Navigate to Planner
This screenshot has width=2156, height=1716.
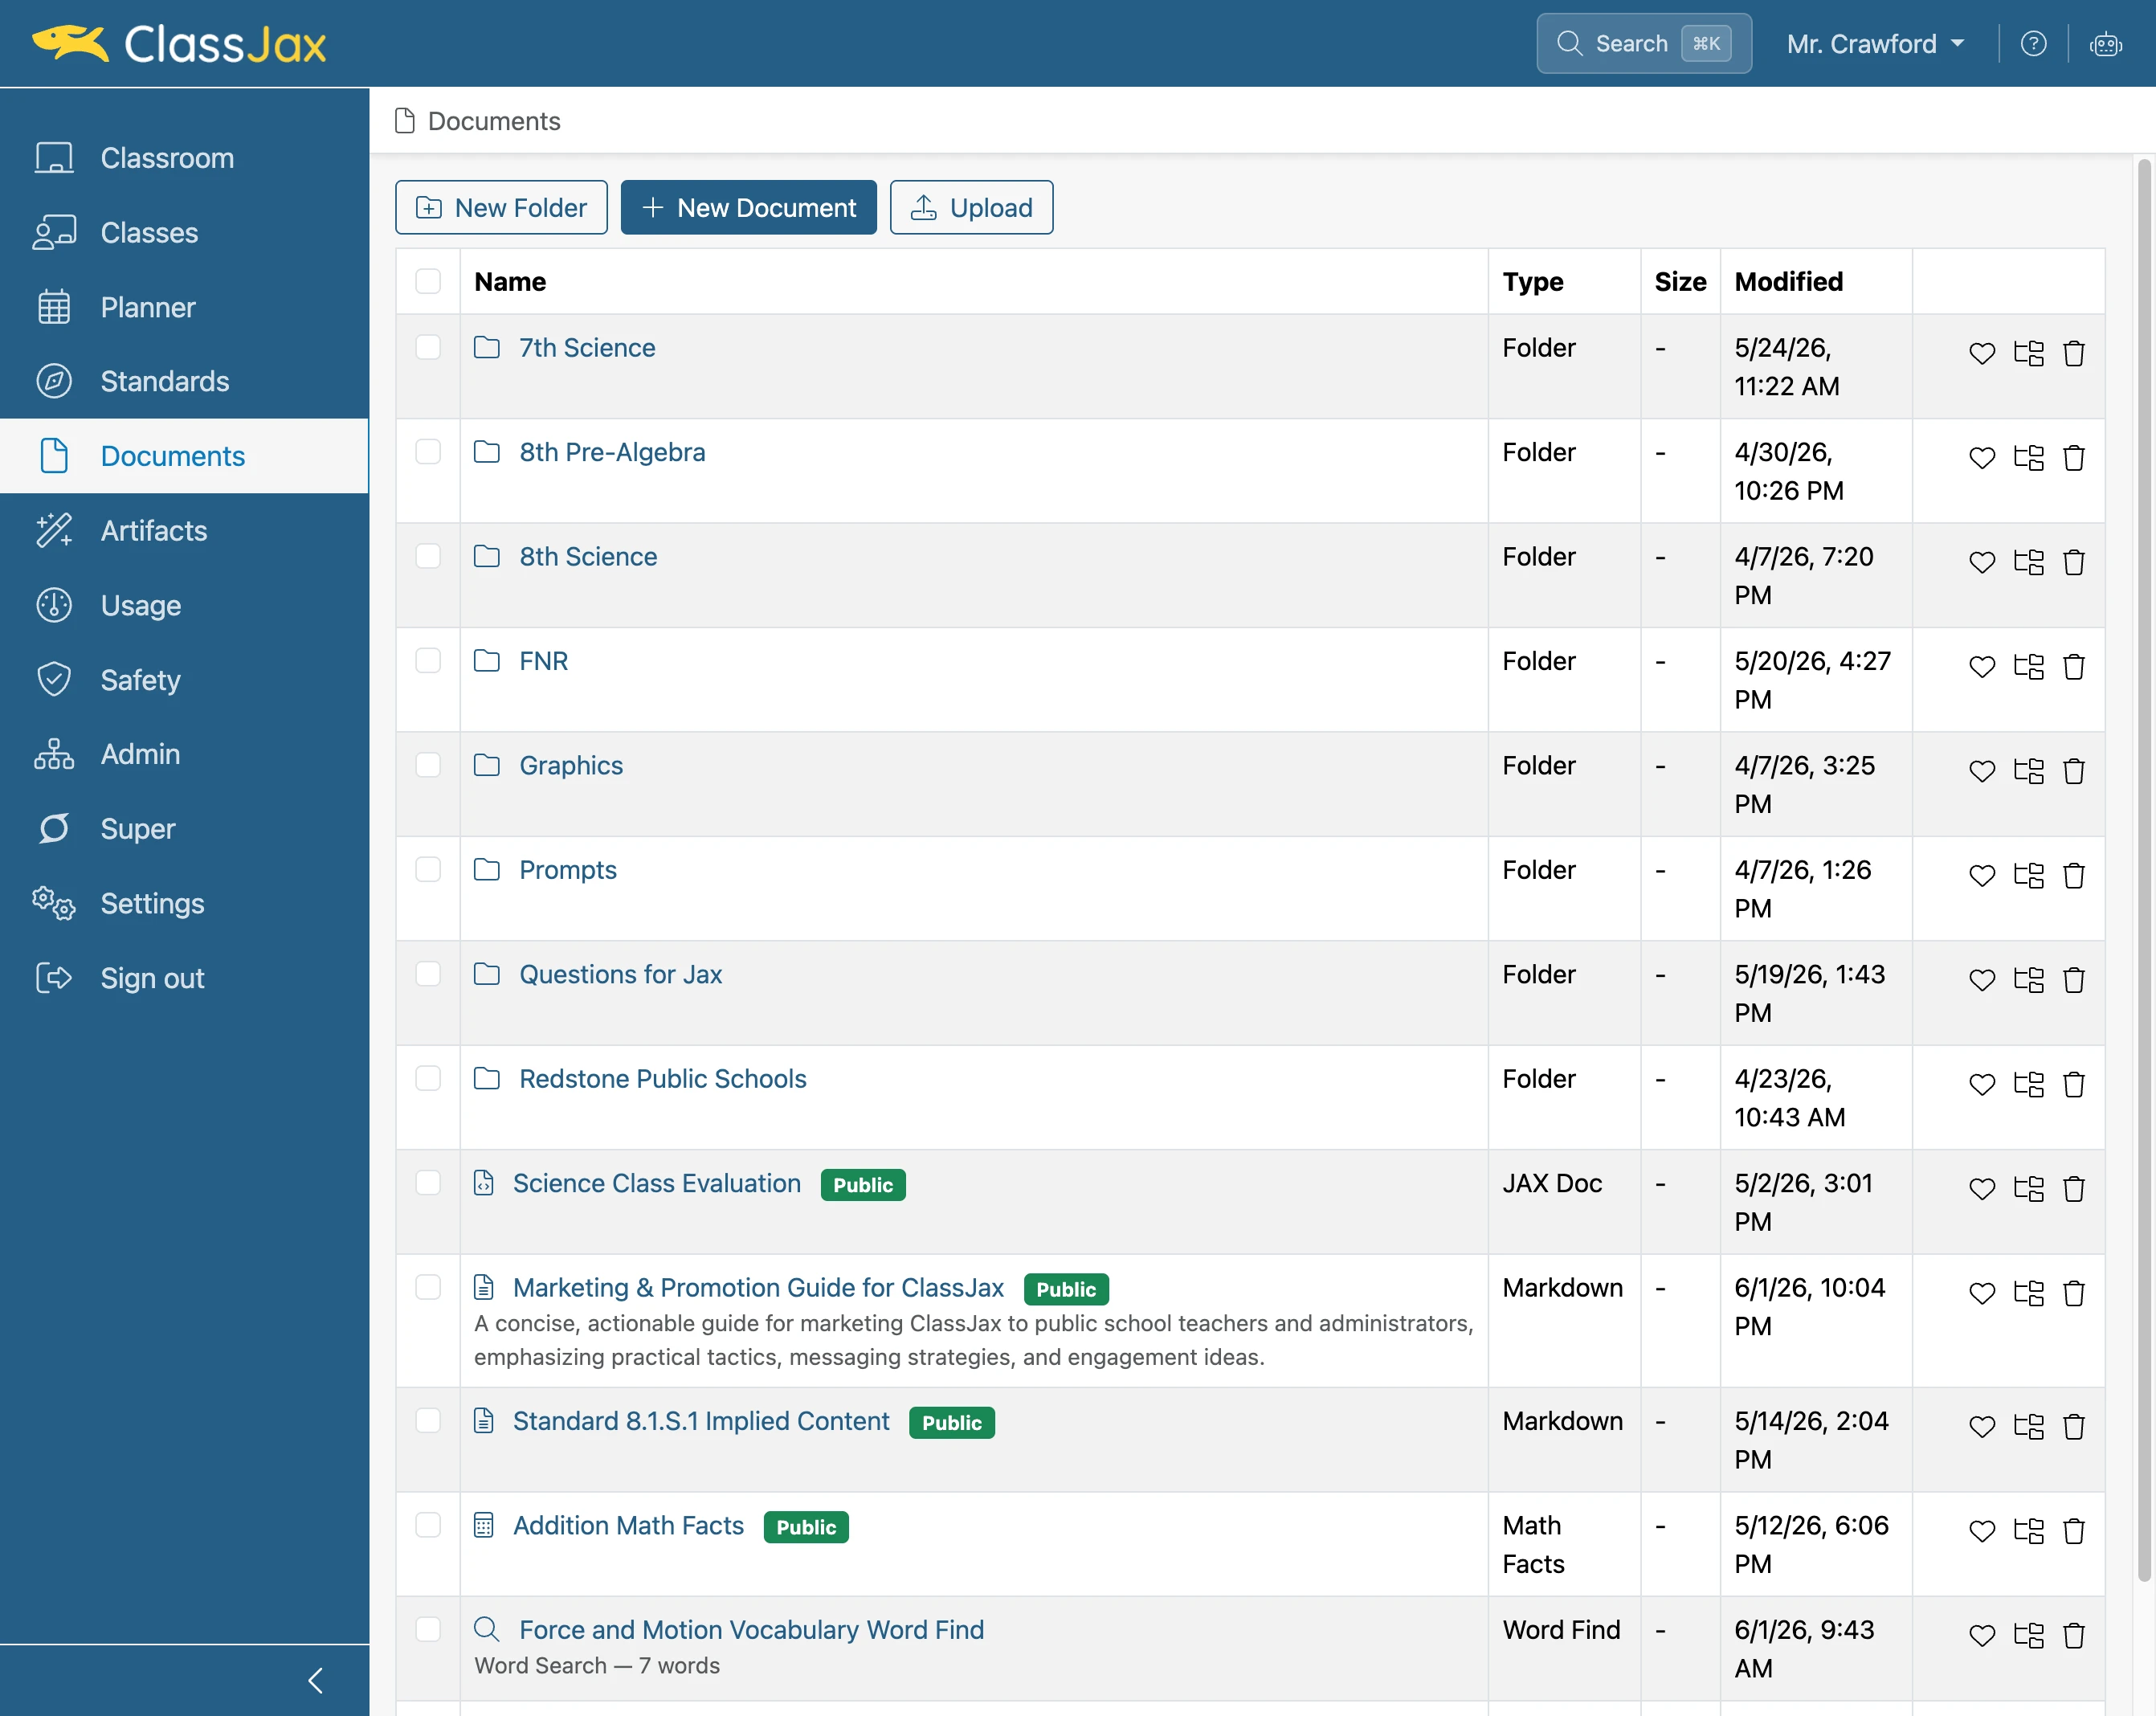tap(184, 307)
